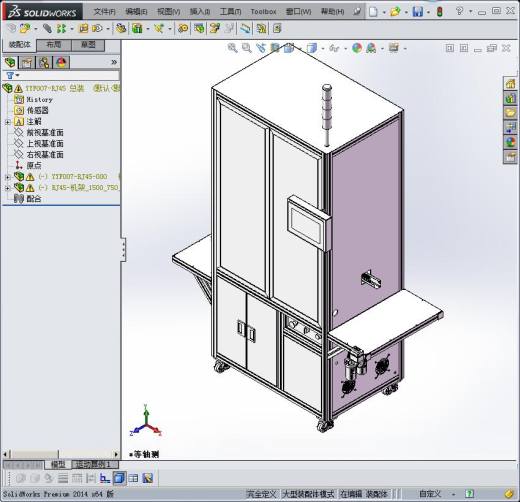Click the Open file folder icon
The height and width of the screenshot is (502, 520).
395,12
